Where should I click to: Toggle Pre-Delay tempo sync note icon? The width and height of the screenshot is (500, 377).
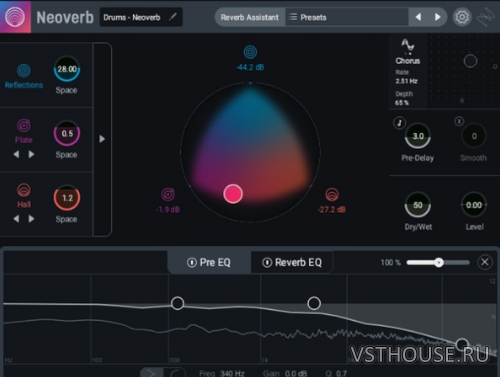click(x=399, y=123)
